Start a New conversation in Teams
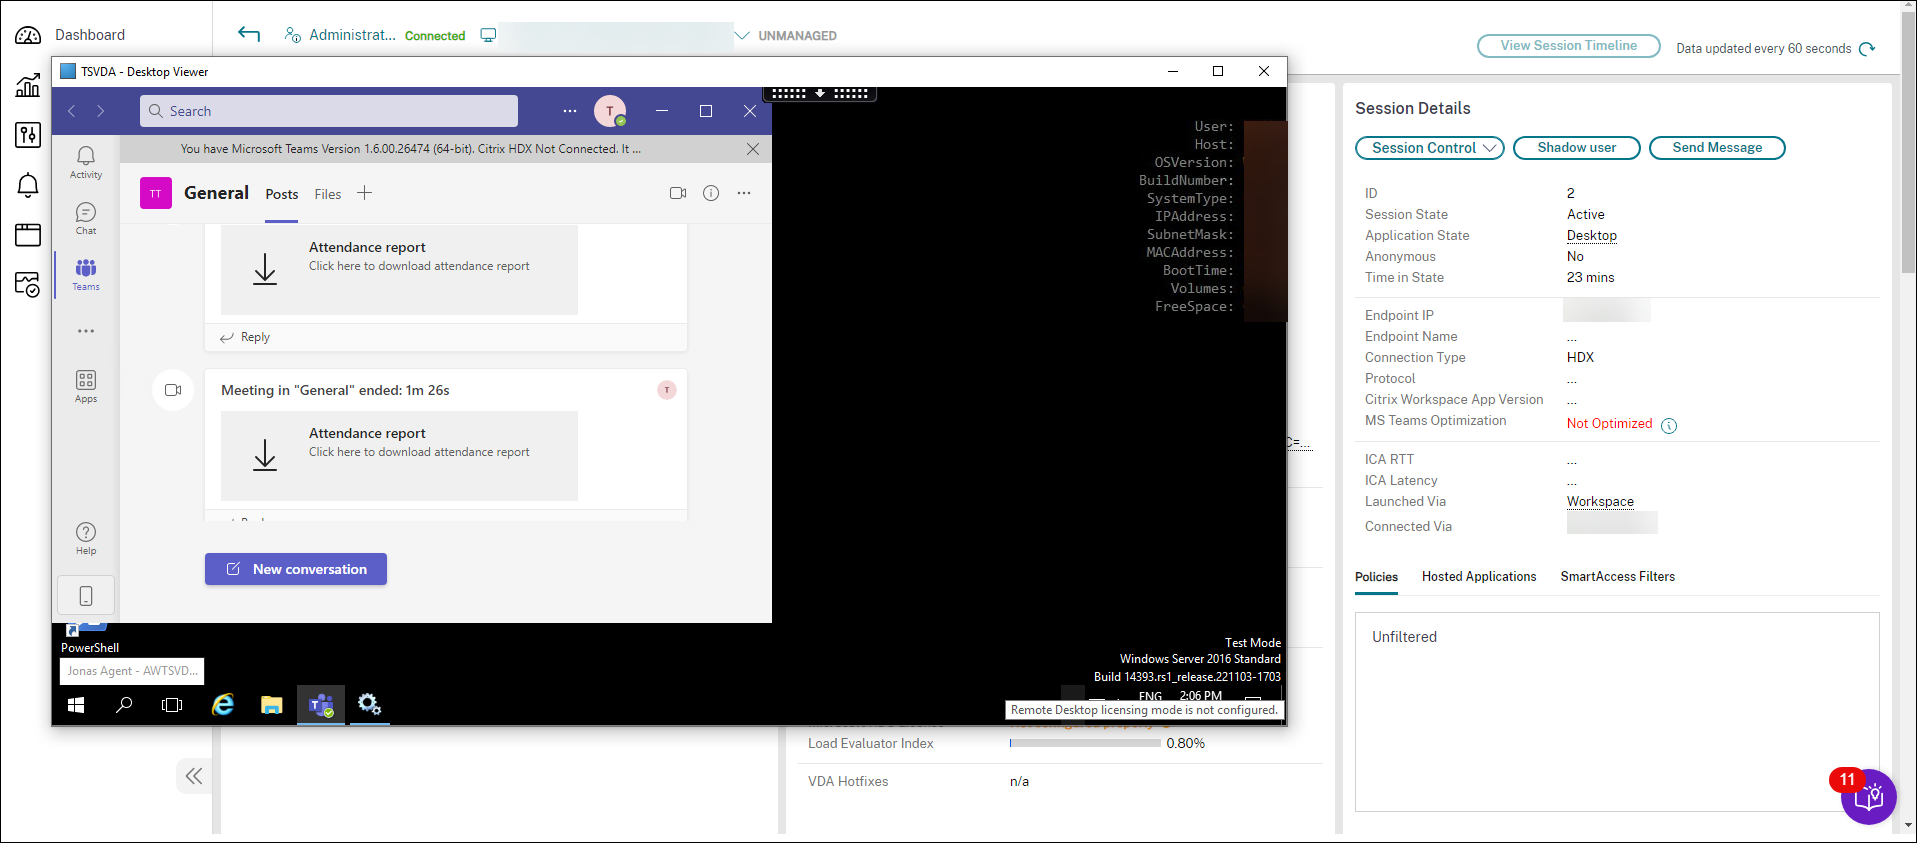Viewport: 1917px width, 843px height. click(x=296, y=569)
